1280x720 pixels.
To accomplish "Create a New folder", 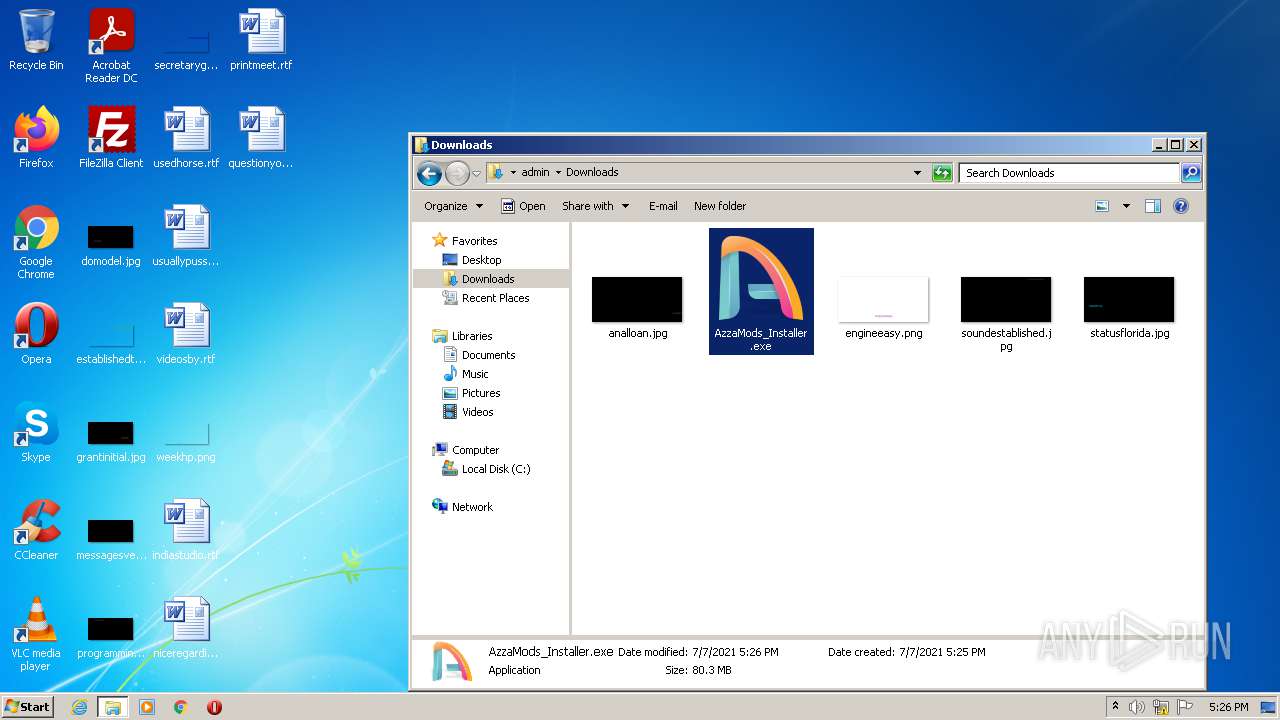I will click(x=720, y=206).
